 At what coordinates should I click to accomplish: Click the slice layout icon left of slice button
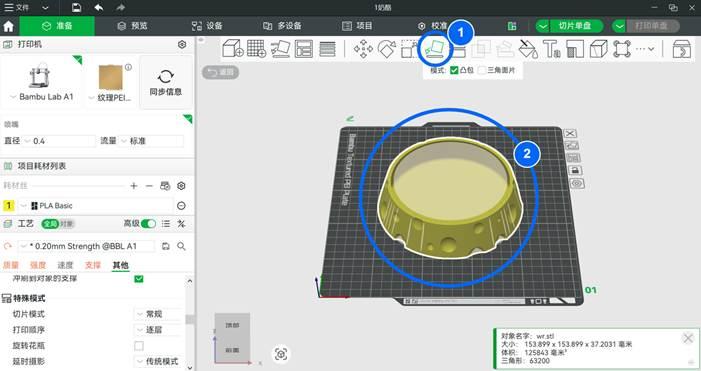pos(512,26)
